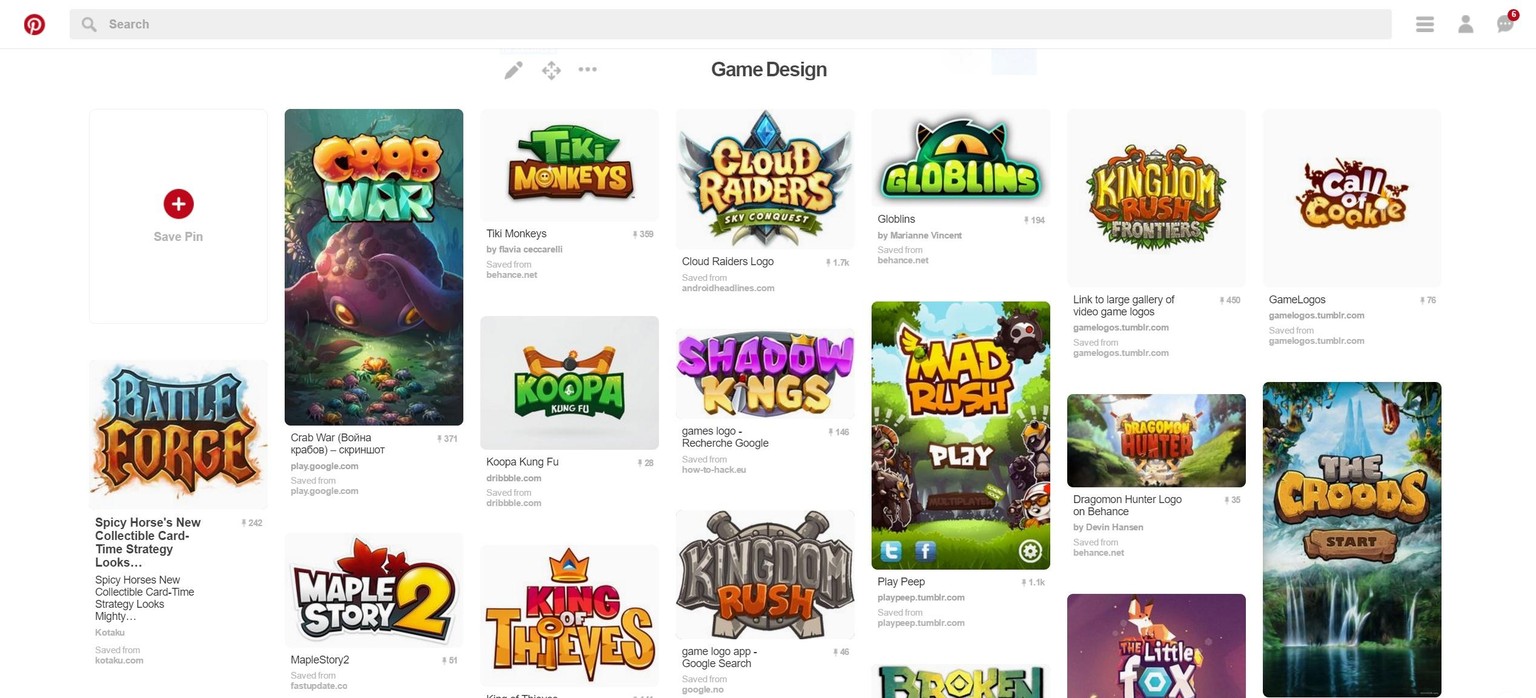The width and height of the screenshot is (1536, 698).
Task: Open notifications chat bubble icon
Action: (1505, 24)
